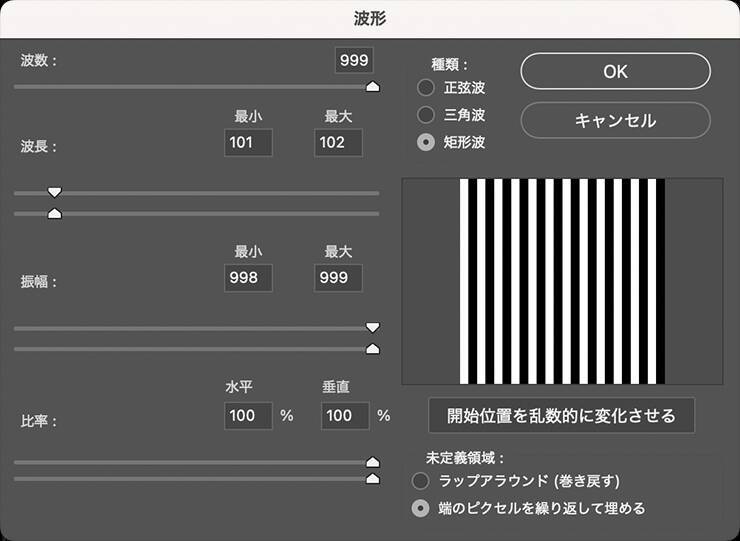
Task: Click the striped wave preview thumbnail
Action: 562,281
